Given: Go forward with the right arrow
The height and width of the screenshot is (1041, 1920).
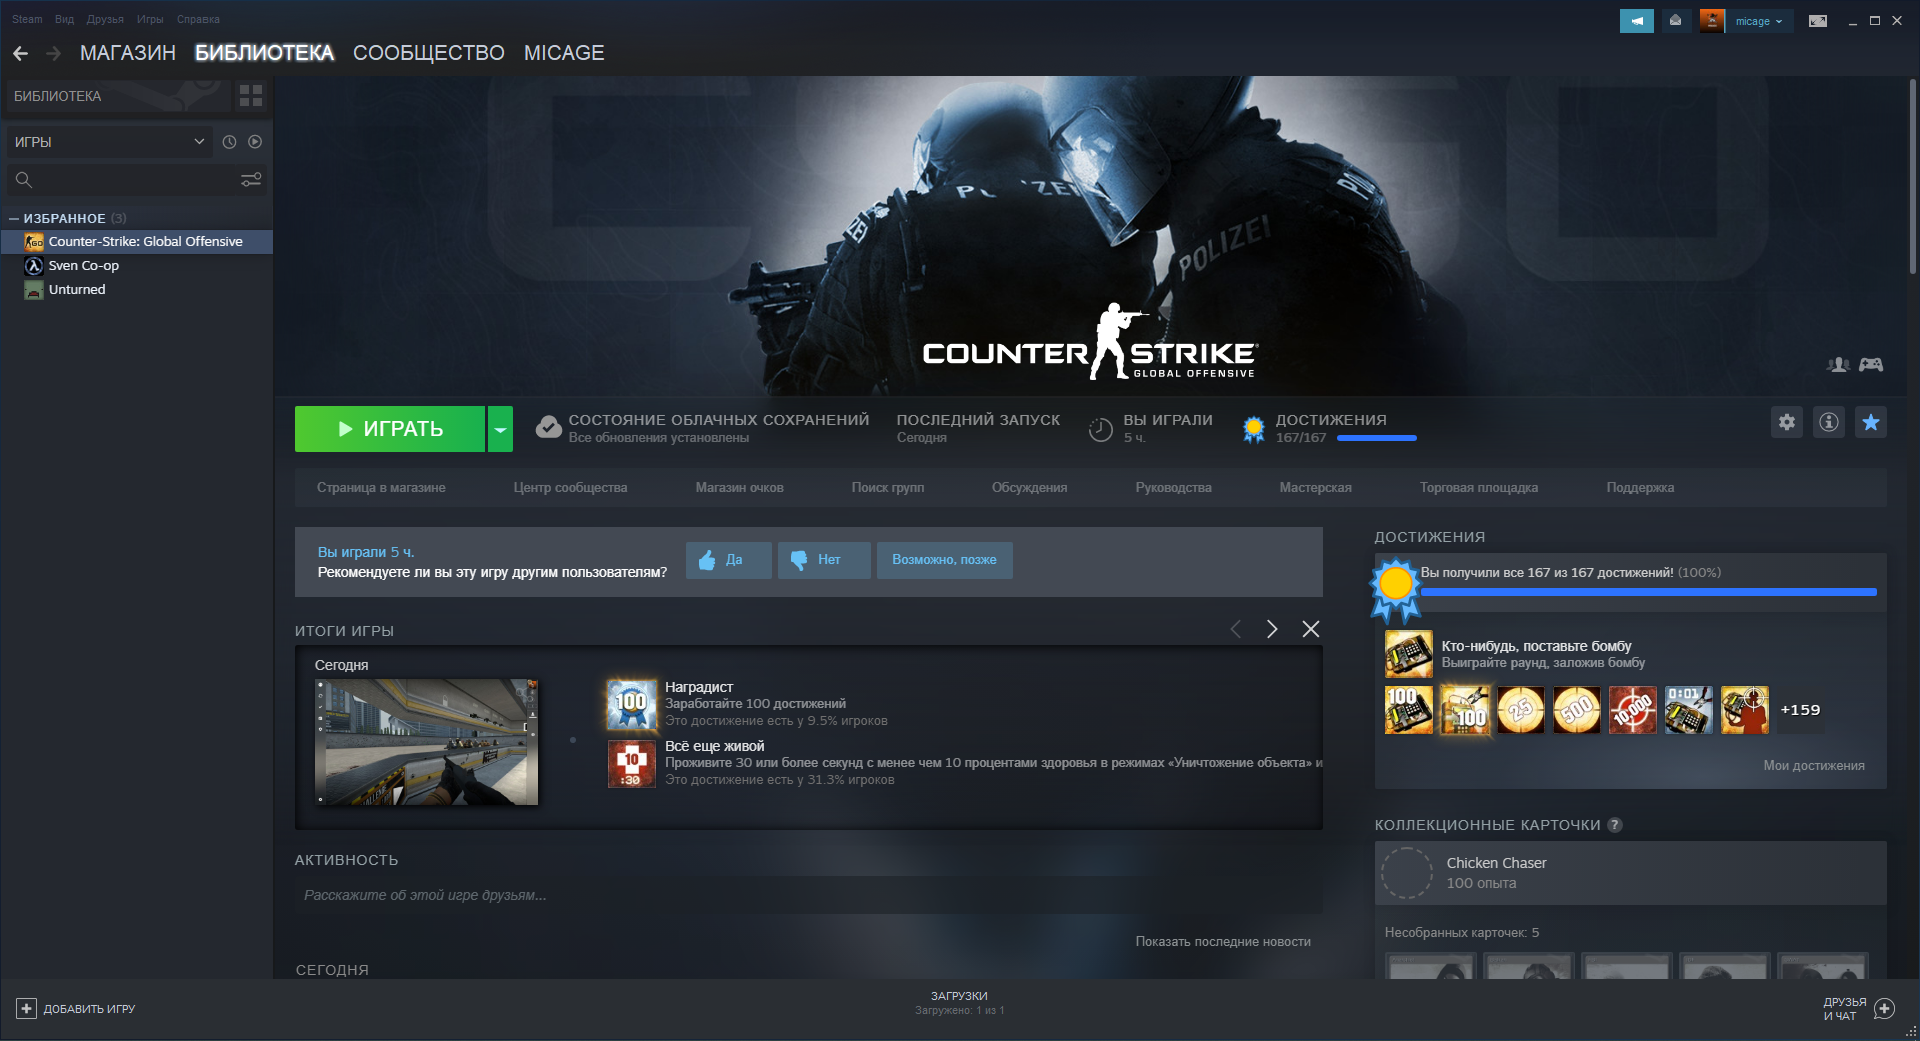Looking at the screenshot, I should point(54,53).
